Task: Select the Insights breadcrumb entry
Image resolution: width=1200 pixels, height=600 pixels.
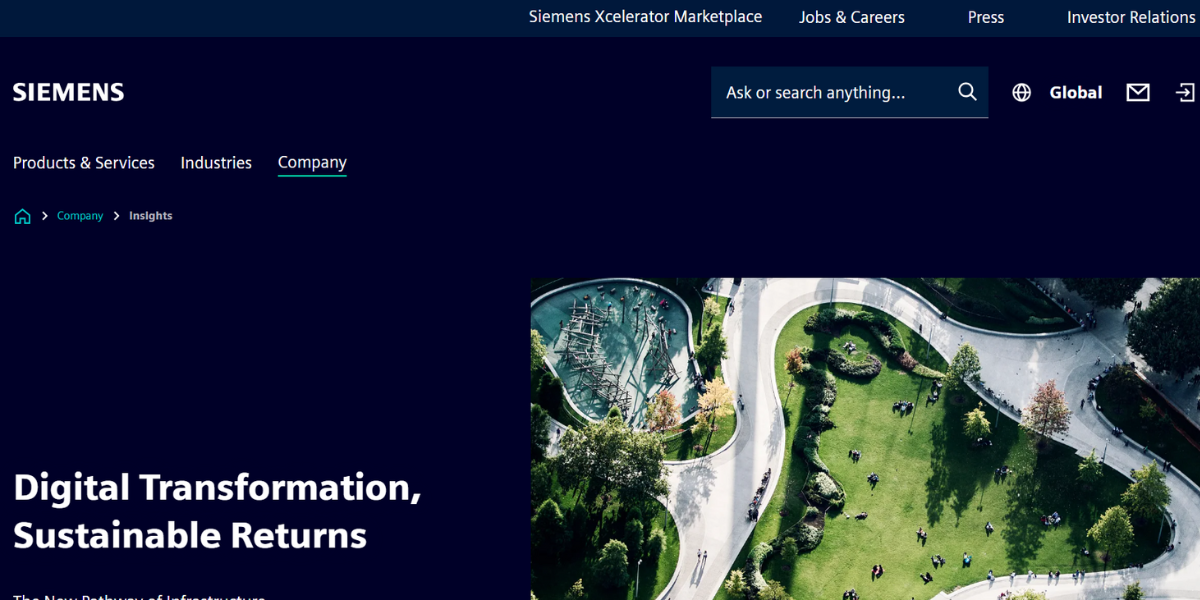Action: pyautogui.click(x=150, y=215)
